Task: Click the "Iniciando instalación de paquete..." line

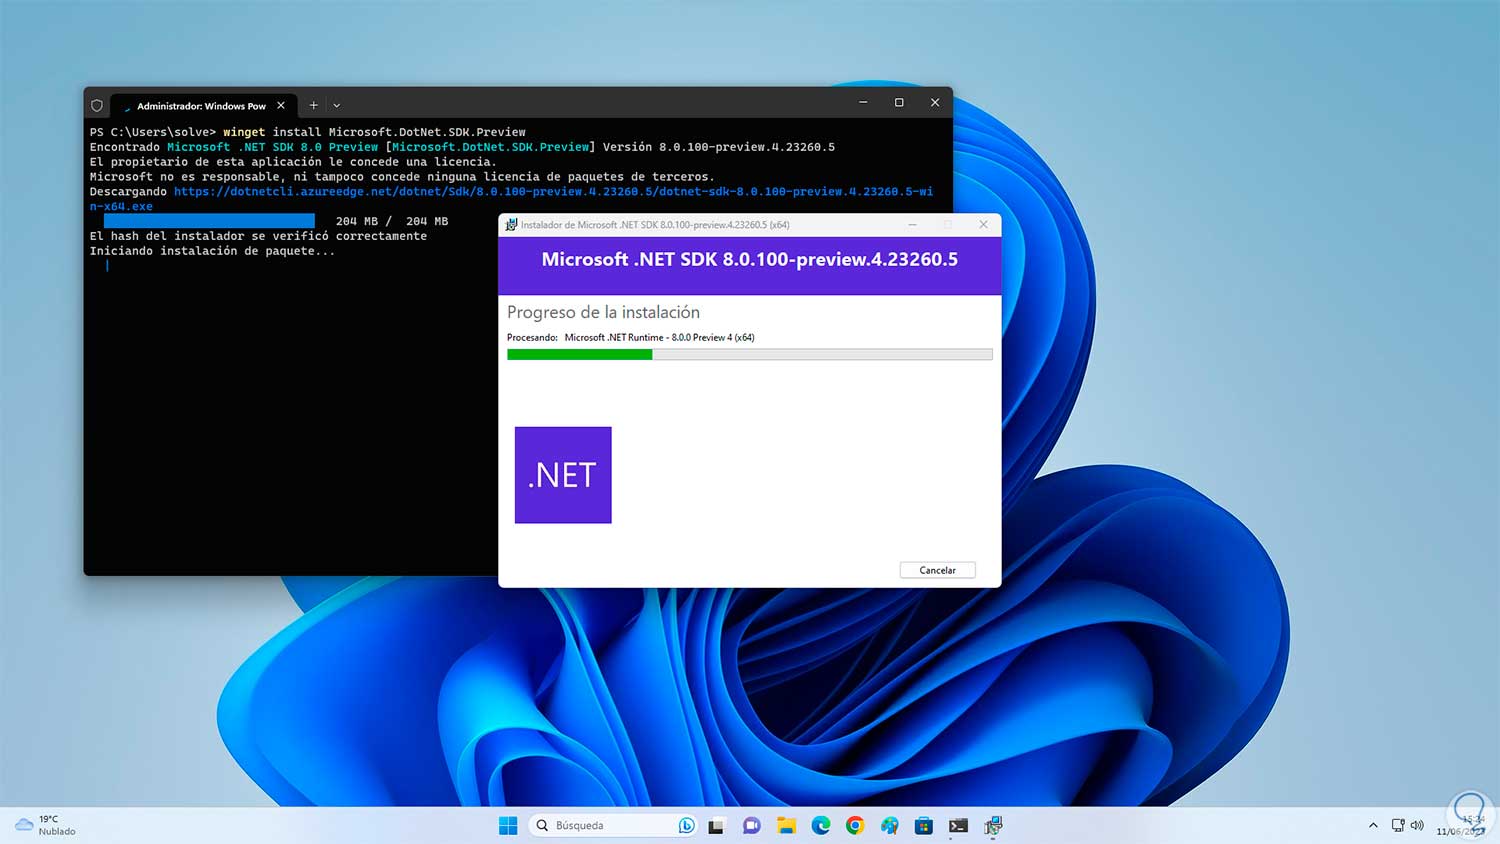Action: click(x=212, y=251)
